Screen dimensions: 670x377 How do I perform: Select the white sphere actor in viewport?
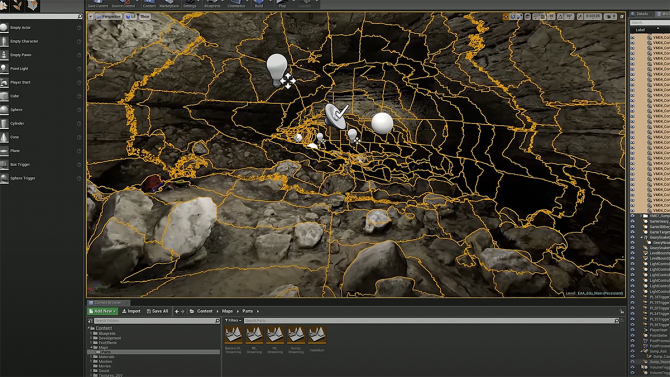pos(382,123)
